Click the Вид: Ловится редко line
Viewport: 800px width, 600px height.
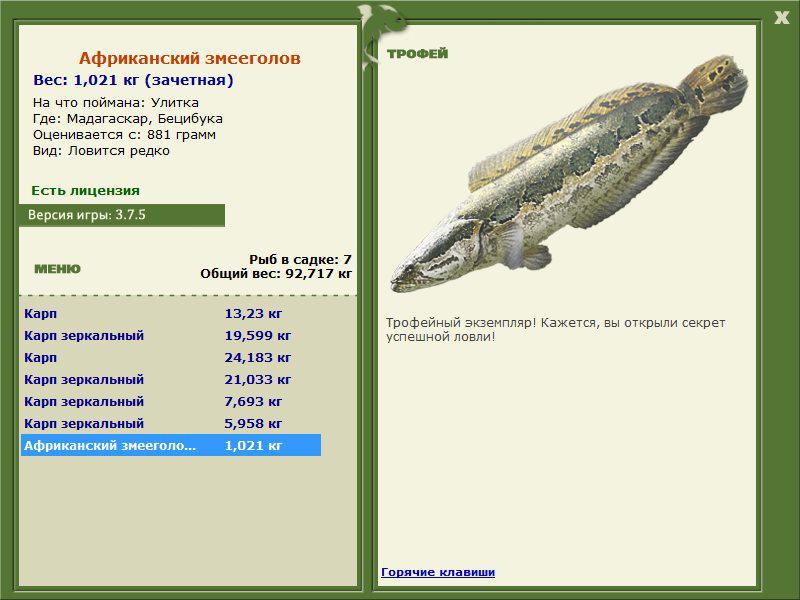pos(102,151)
